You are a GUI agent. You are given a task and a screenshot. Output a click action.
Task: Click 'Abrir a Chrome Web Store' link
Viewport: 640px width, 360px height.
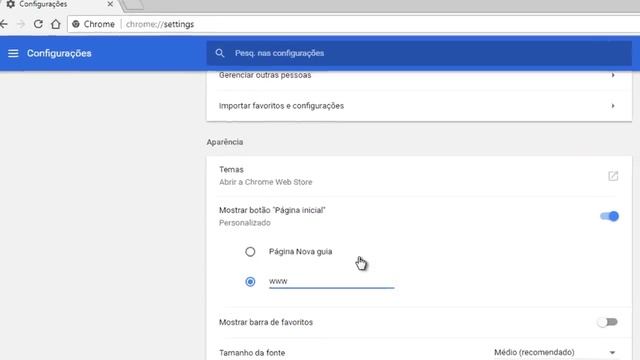265,182
